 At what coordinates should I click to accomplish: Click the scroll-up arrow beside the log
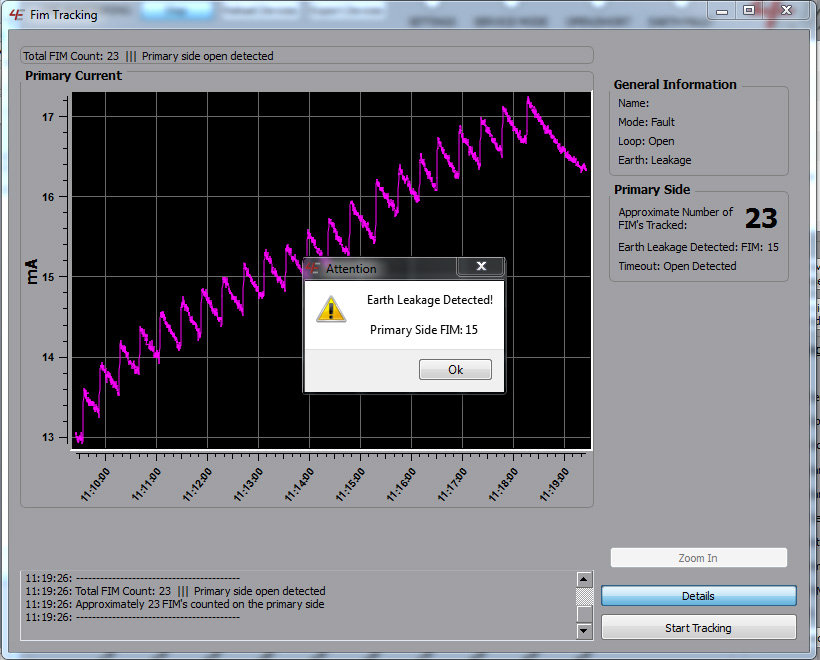point(583,578)
